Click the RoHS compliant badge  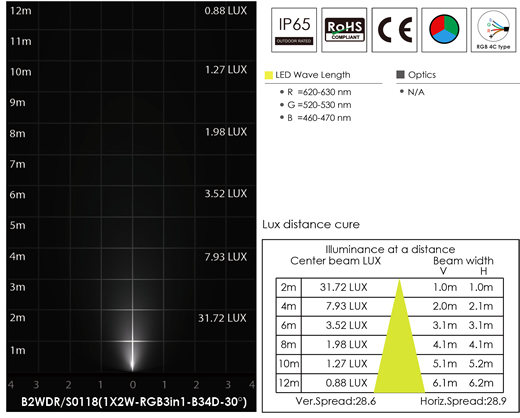point(344,30)
